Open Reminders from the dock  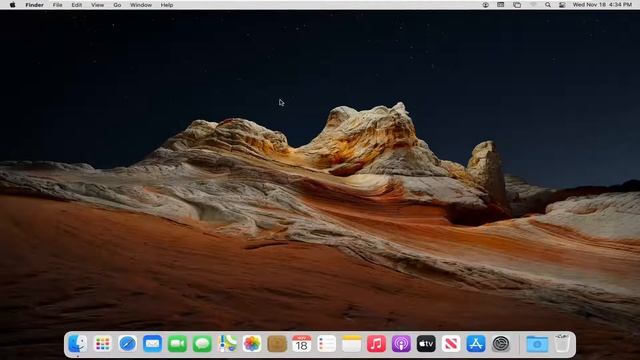pos(327,344)
